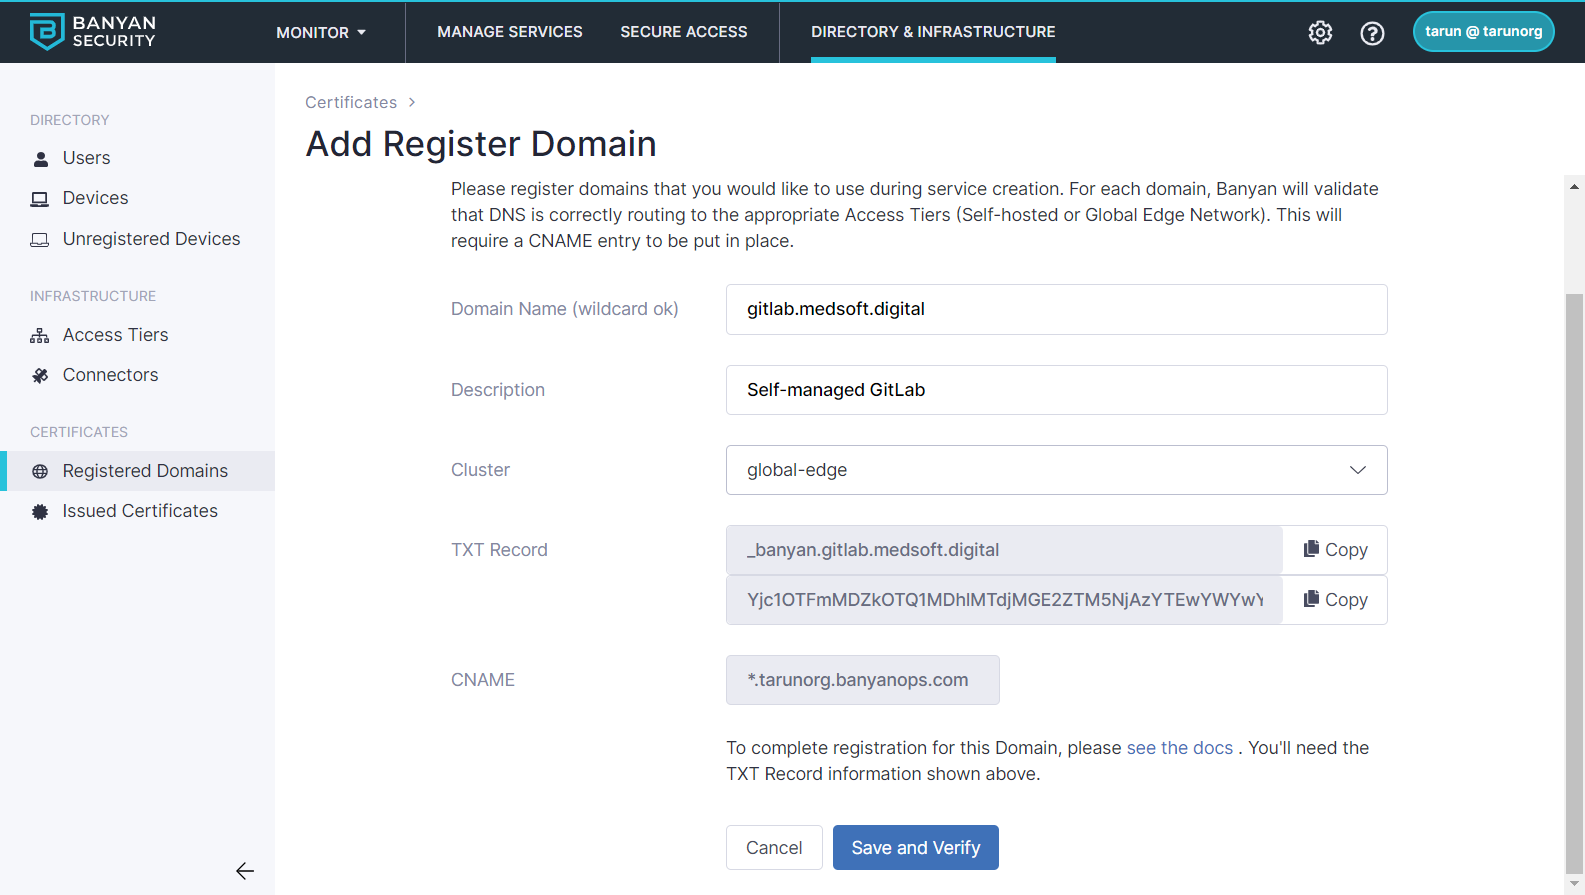Open the tarun @ tarunorg account menu

tap(1483, 32)
